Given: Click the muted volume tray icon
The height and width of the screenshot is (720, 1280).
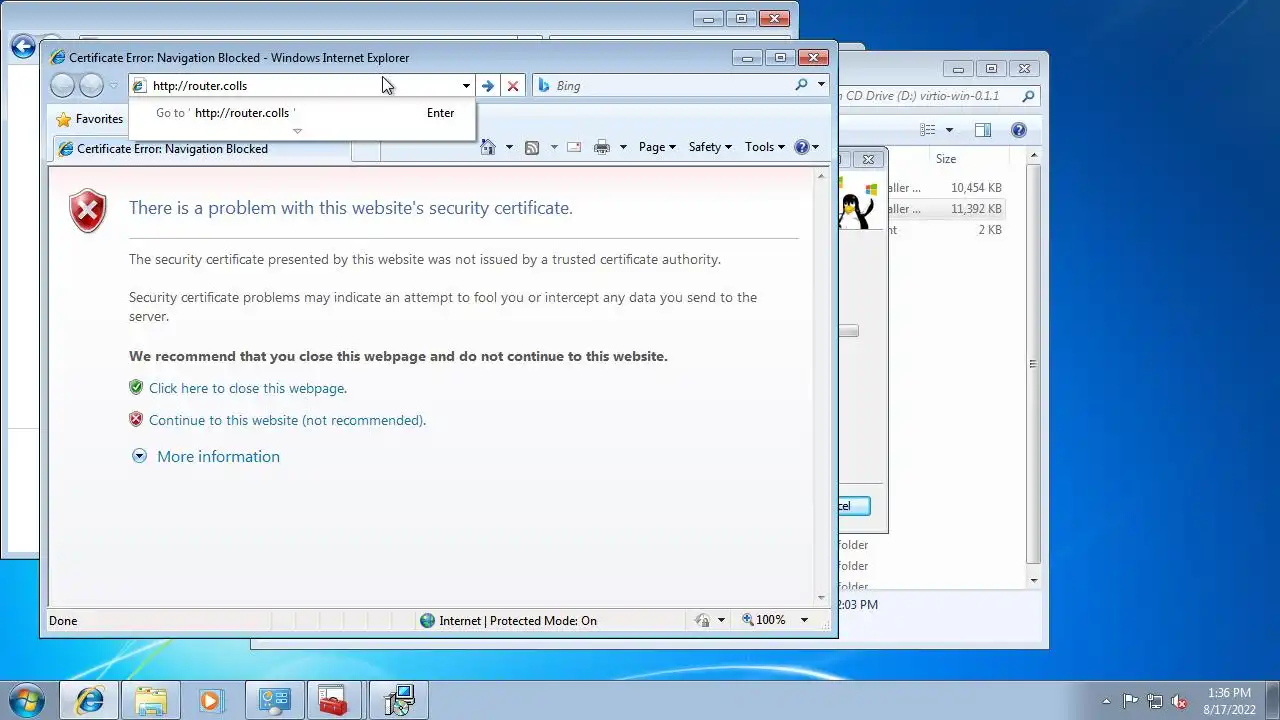Looking at the screenshot, I should point(1179,701).
